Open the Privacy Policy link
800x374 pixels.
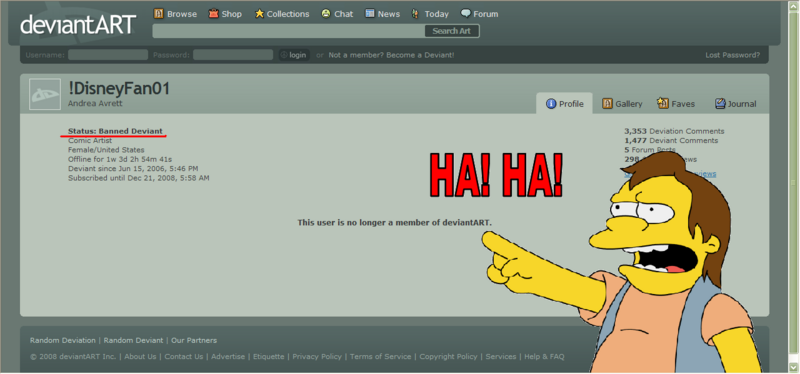click(317, 357)
